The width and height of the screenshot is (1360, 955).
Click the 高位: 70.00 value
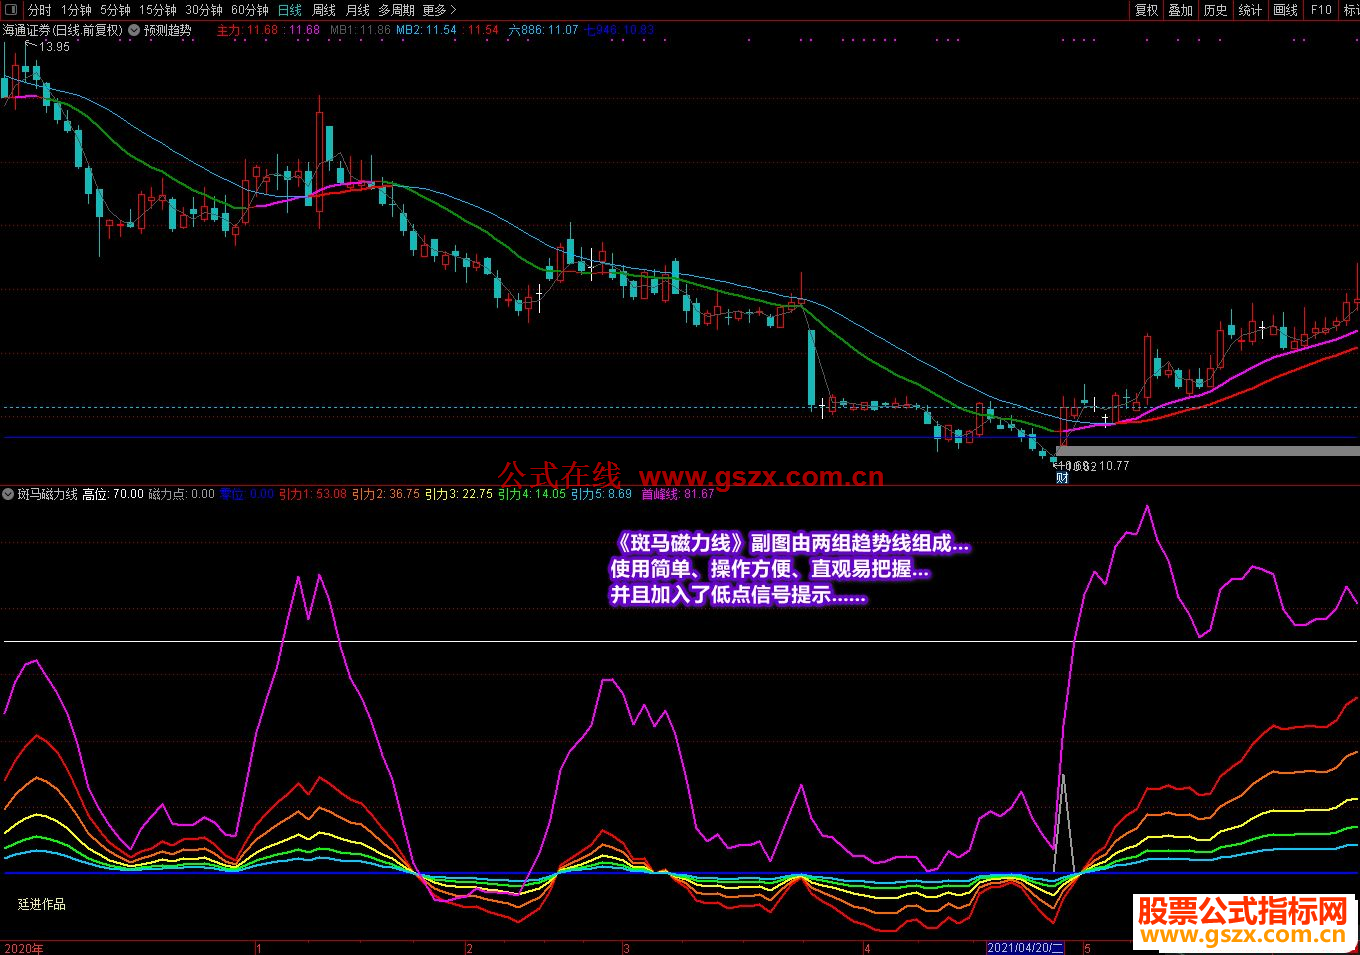[113, 494]
